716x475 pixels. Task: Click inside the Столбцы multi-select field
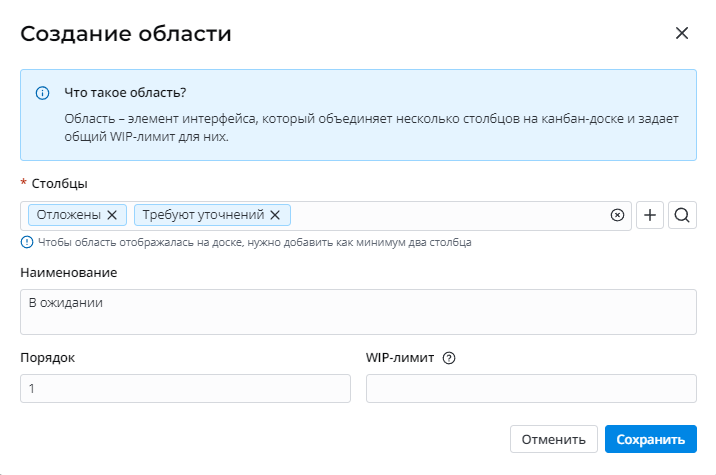point(450,215)
